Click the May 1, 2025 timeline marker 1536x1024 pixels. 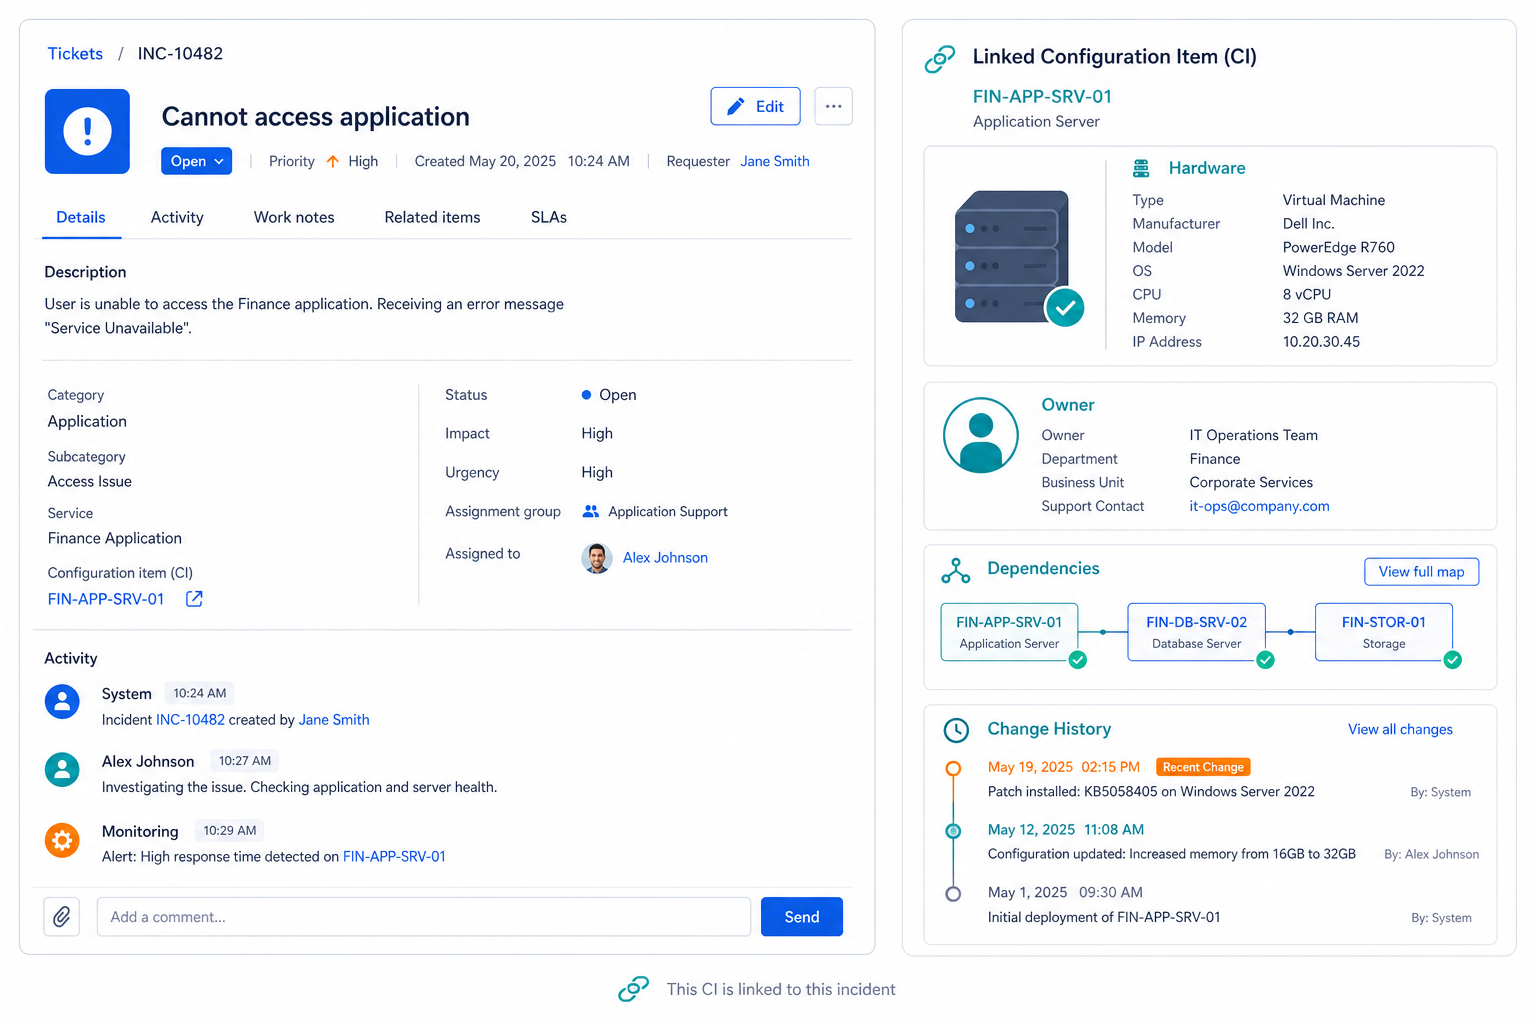click(x=953, y=894)
